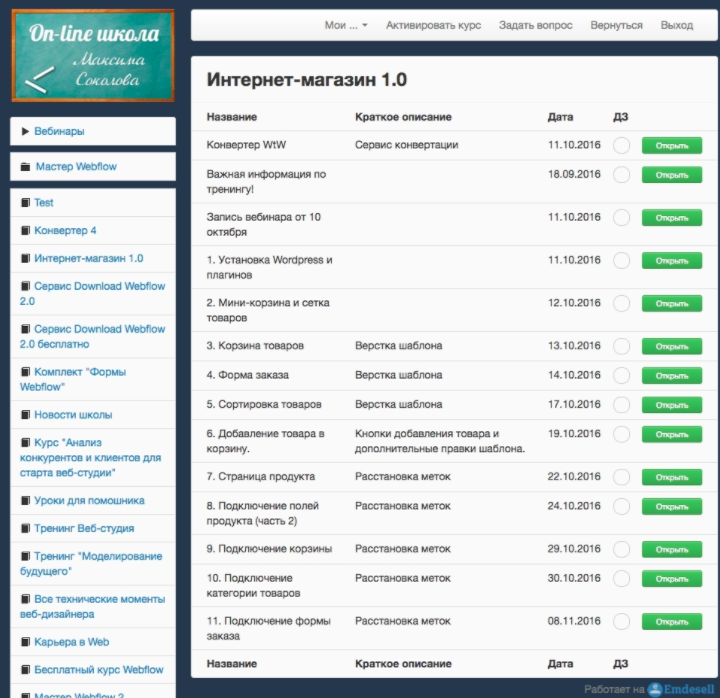Click the Emdesell logo in footer
The image size is (720, 698).
click(681, 689)
